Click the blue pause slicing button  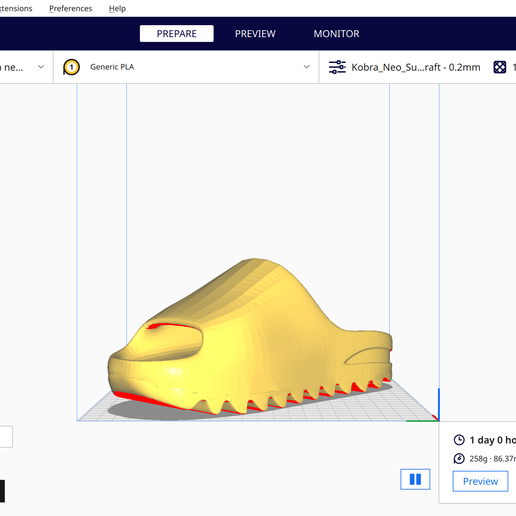(415, 479)
